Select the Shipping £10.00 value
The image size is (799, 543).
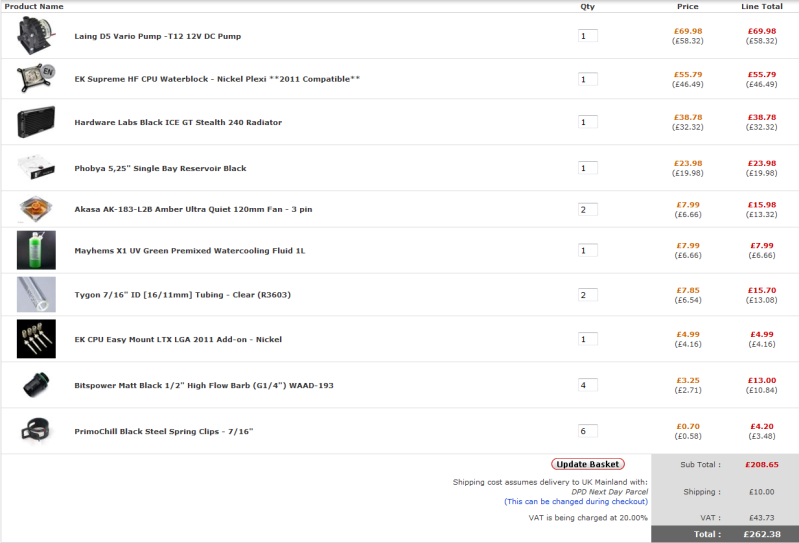(x=762, y=492)
